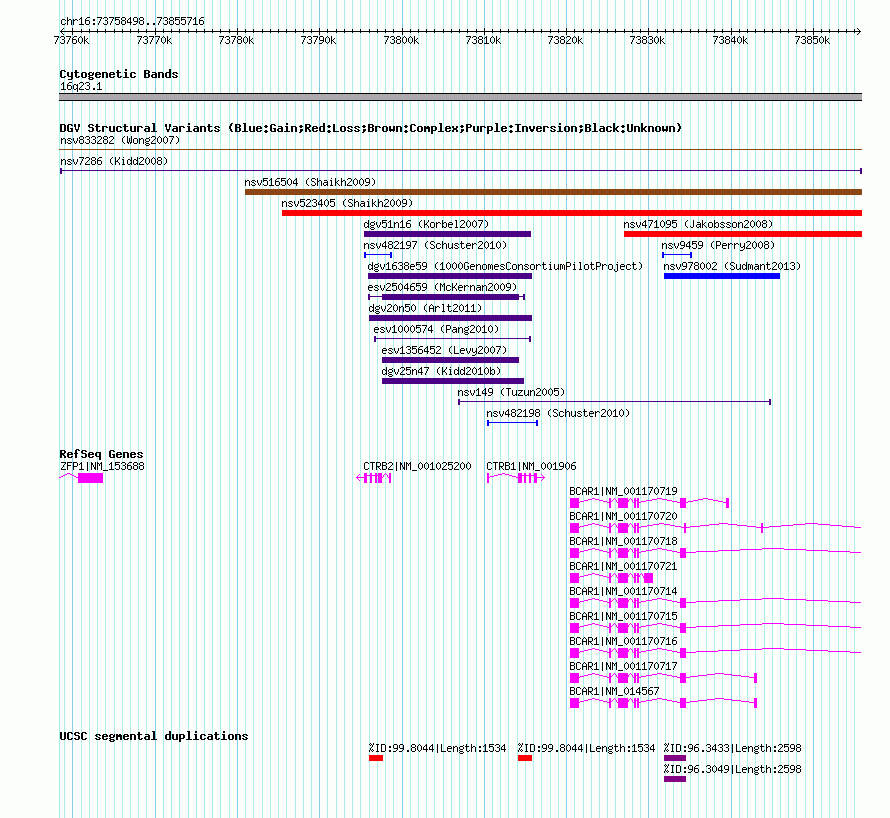This screenshot has height=818, width=890.
Task: Select the 73820k ruler tick label
Action: [x=565, y=40]
